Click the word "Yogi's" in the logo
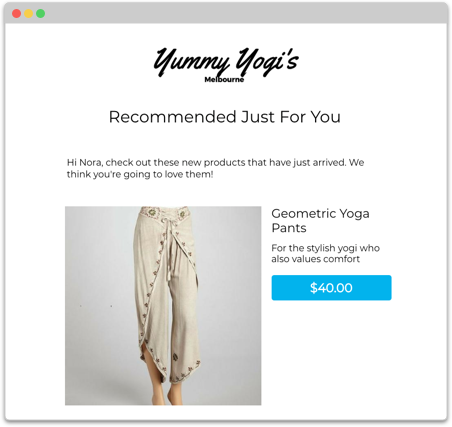This screenshot has height=427, width=452. 266,61
